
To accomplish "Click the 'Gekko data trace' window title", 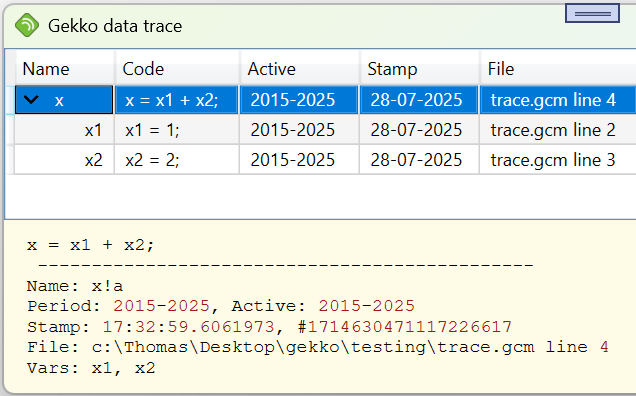I will point(115,26).
